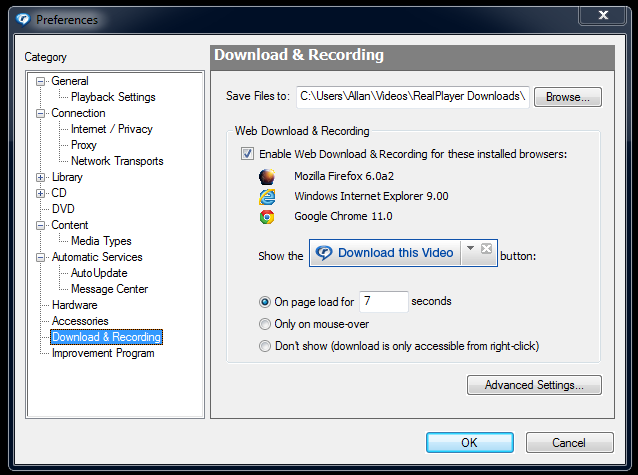
Task: Toggle Enable Web Download & Recording checkbox
Action: [x=247, y=154]
